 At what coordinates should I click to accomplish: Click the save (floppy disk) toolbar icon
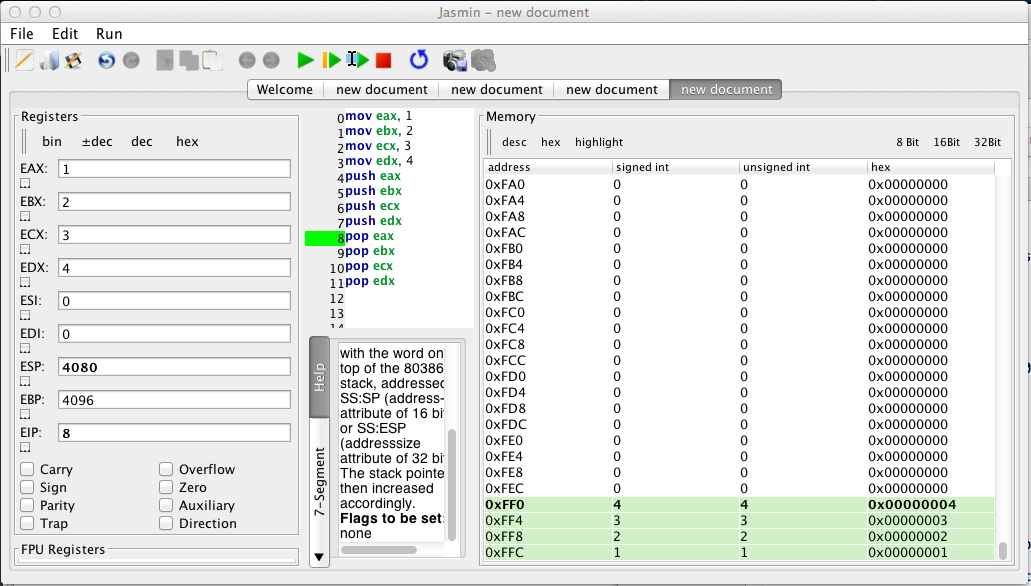tap(73, 61)
